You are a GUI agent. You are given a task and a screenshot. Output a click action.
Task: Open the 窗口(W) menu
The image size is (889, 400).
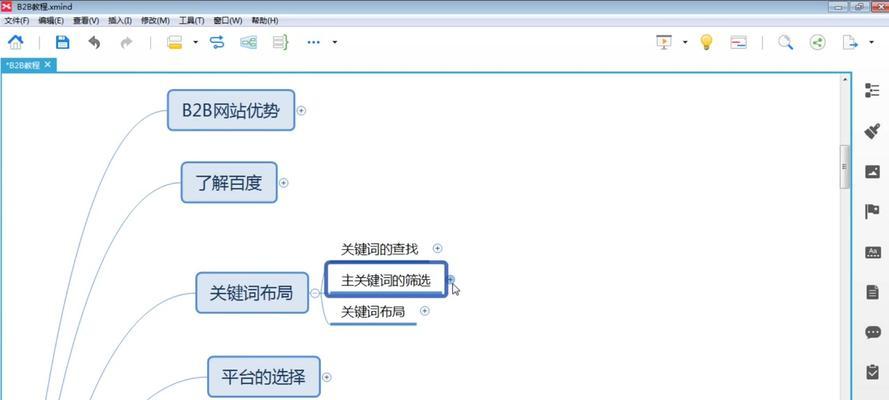coord(227,20)
